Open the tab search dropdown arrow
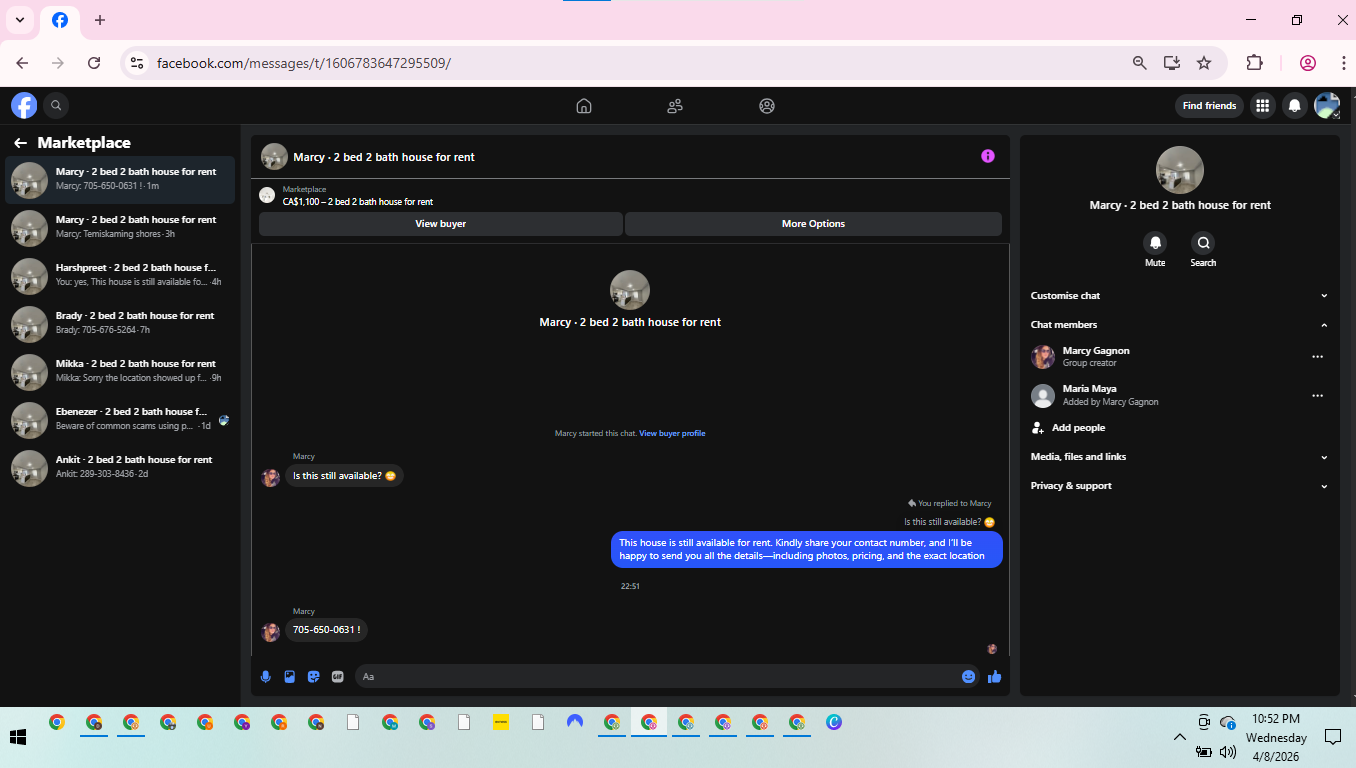This screenshot has width=1356, height=768. point(19,20)
